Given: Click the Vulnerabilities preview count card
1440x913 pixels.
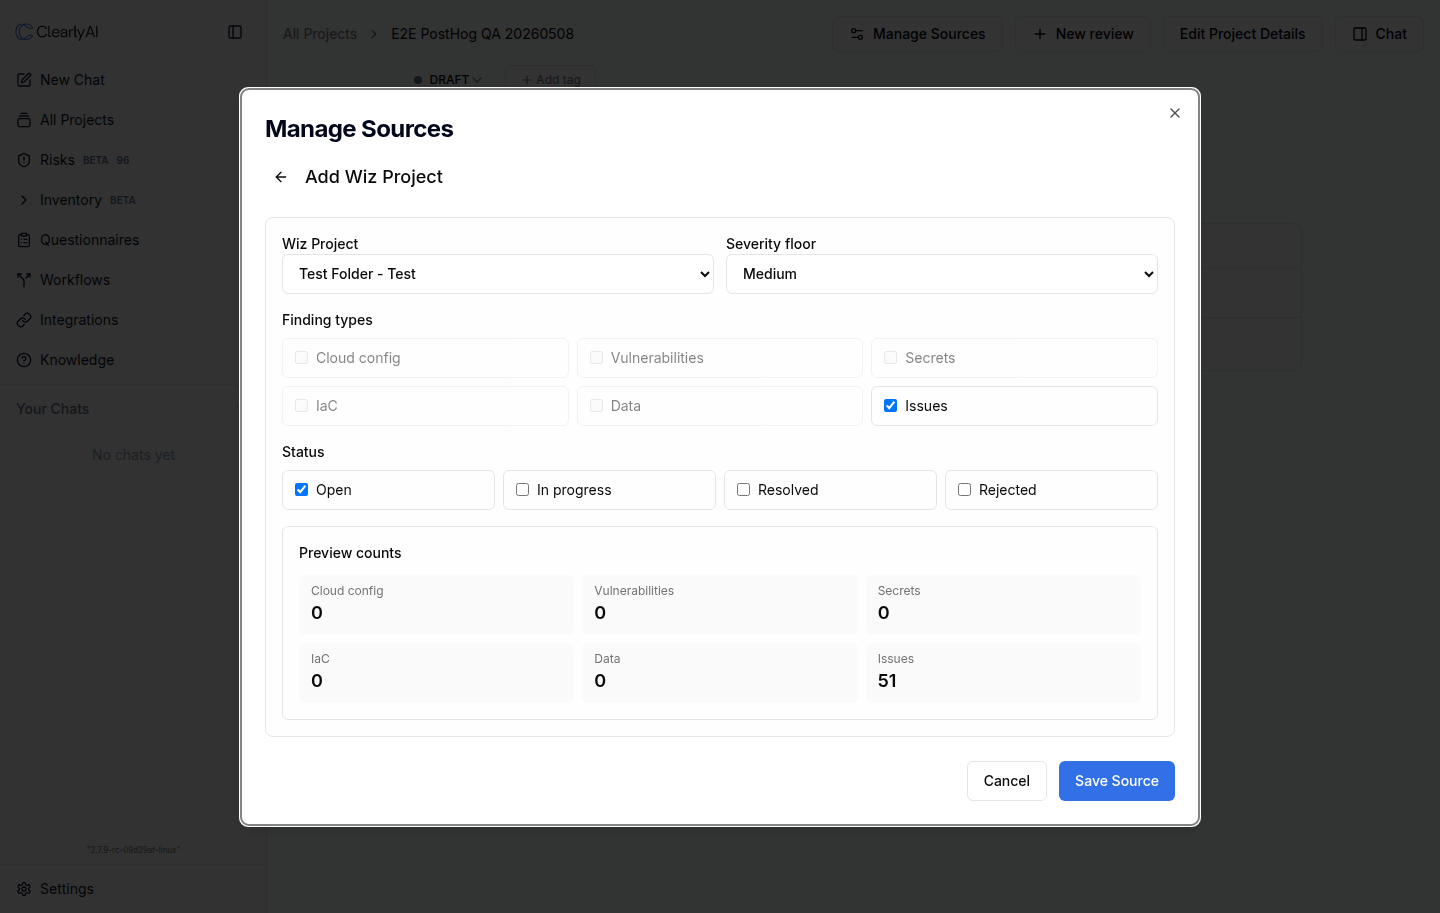Looking at the screenshot, I should [720, 604].
